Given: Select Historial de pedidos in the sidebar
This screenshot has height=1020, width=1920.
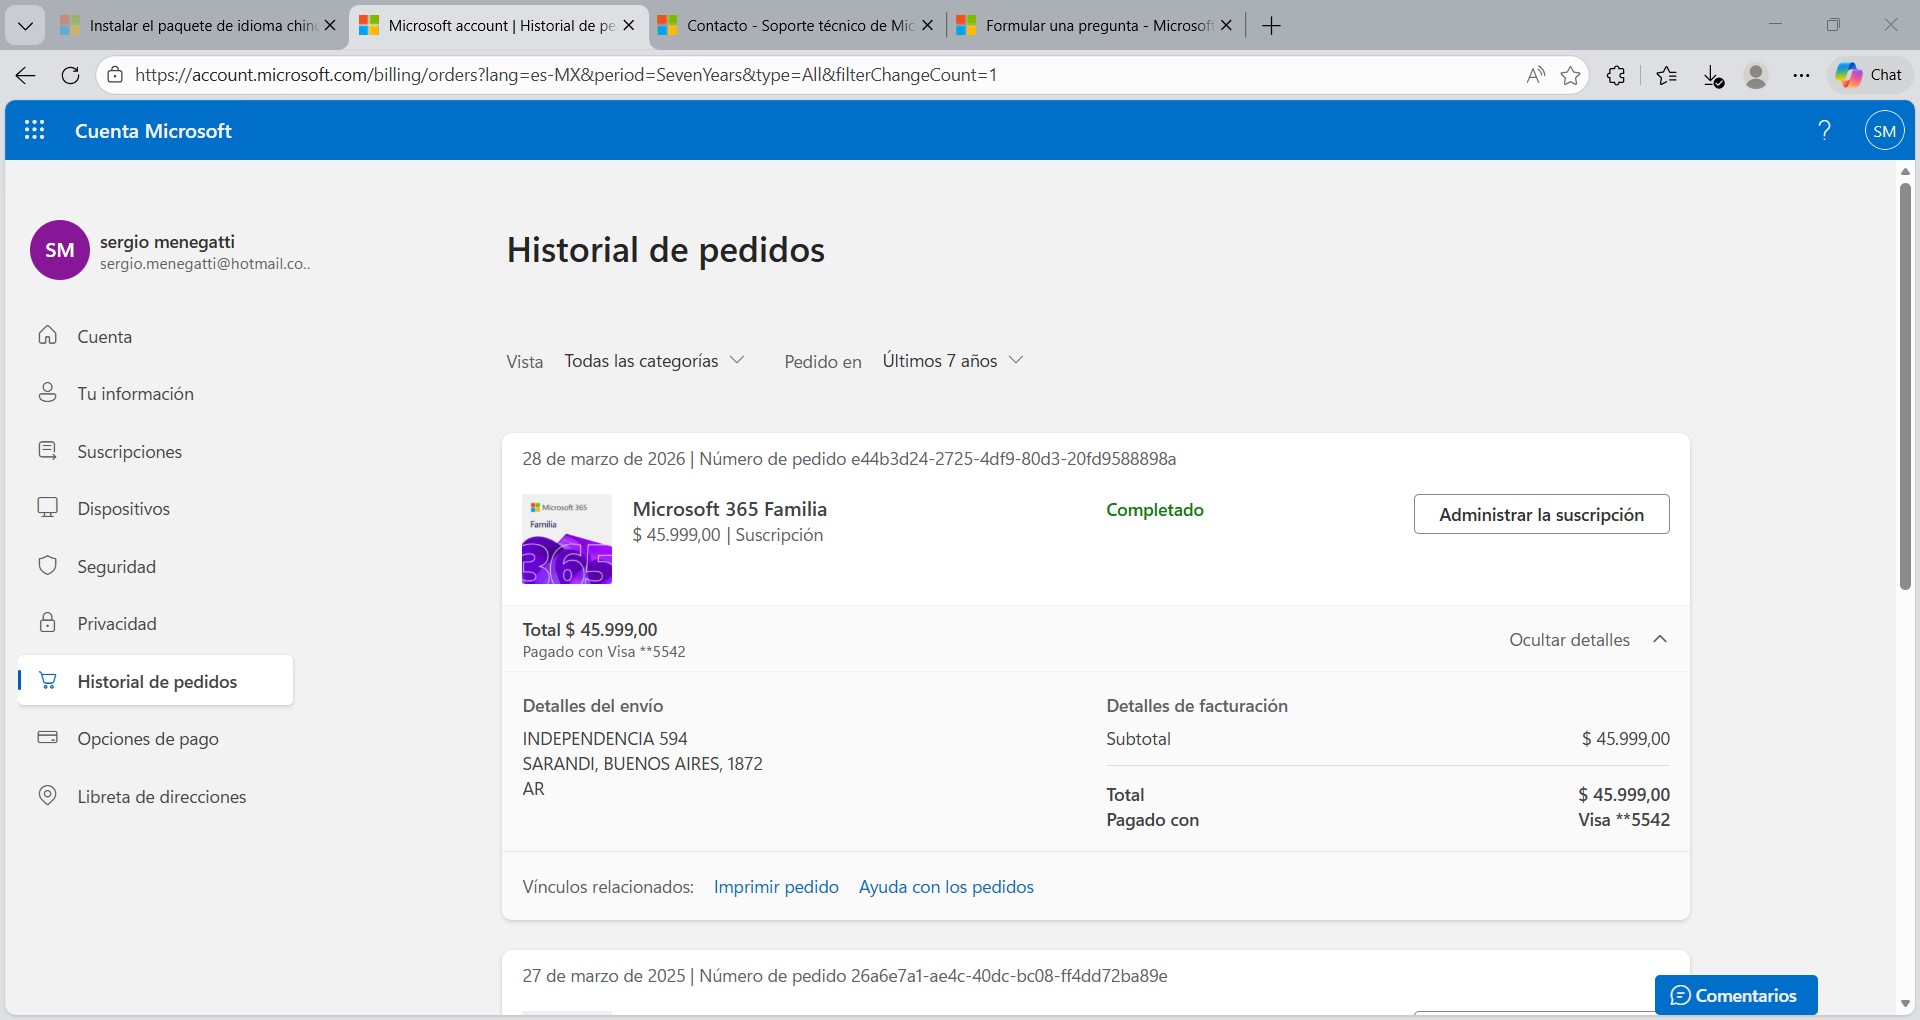Looking at the screenshot, I should point(155,681).
